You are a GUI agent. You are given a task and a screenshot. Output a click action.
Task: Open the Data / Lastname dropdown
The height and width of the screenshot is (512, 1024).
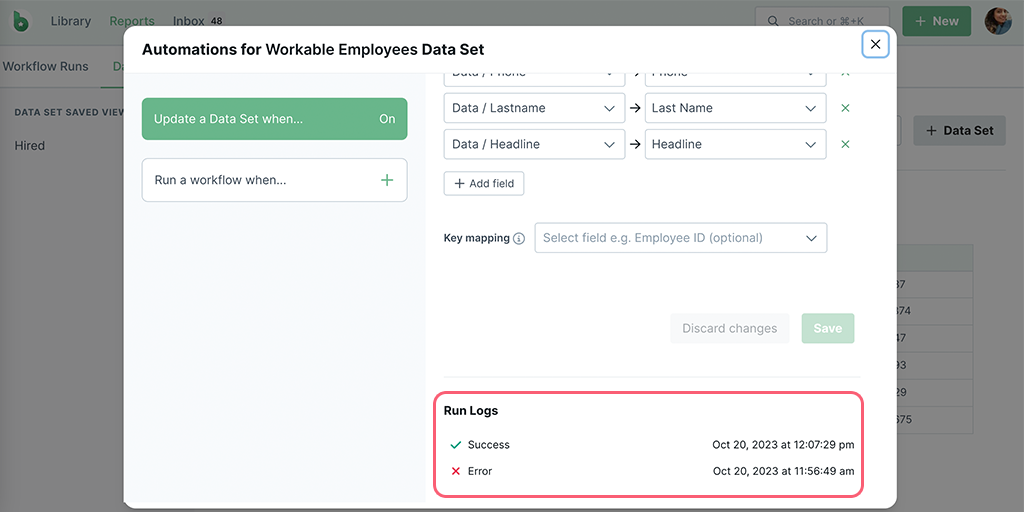(534, 108)
